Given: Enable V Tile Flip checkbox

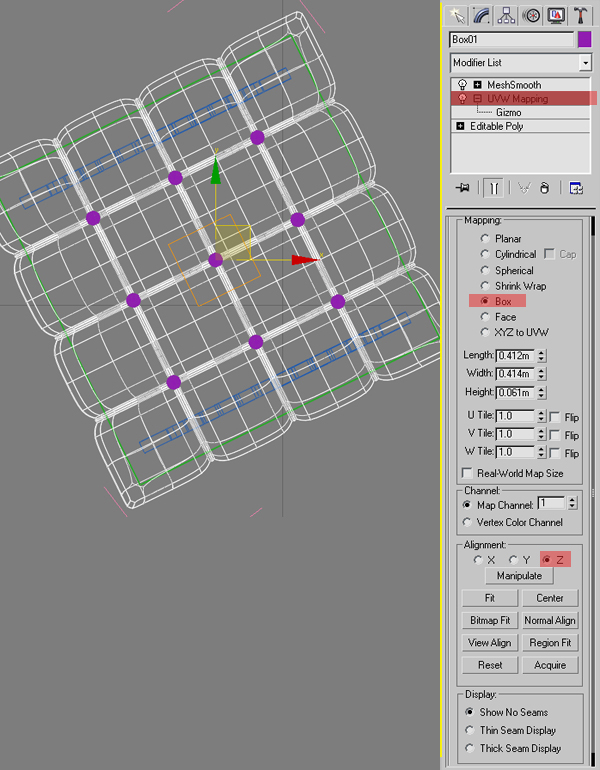Looking at the screenshot, I should (x=555, y=435).
